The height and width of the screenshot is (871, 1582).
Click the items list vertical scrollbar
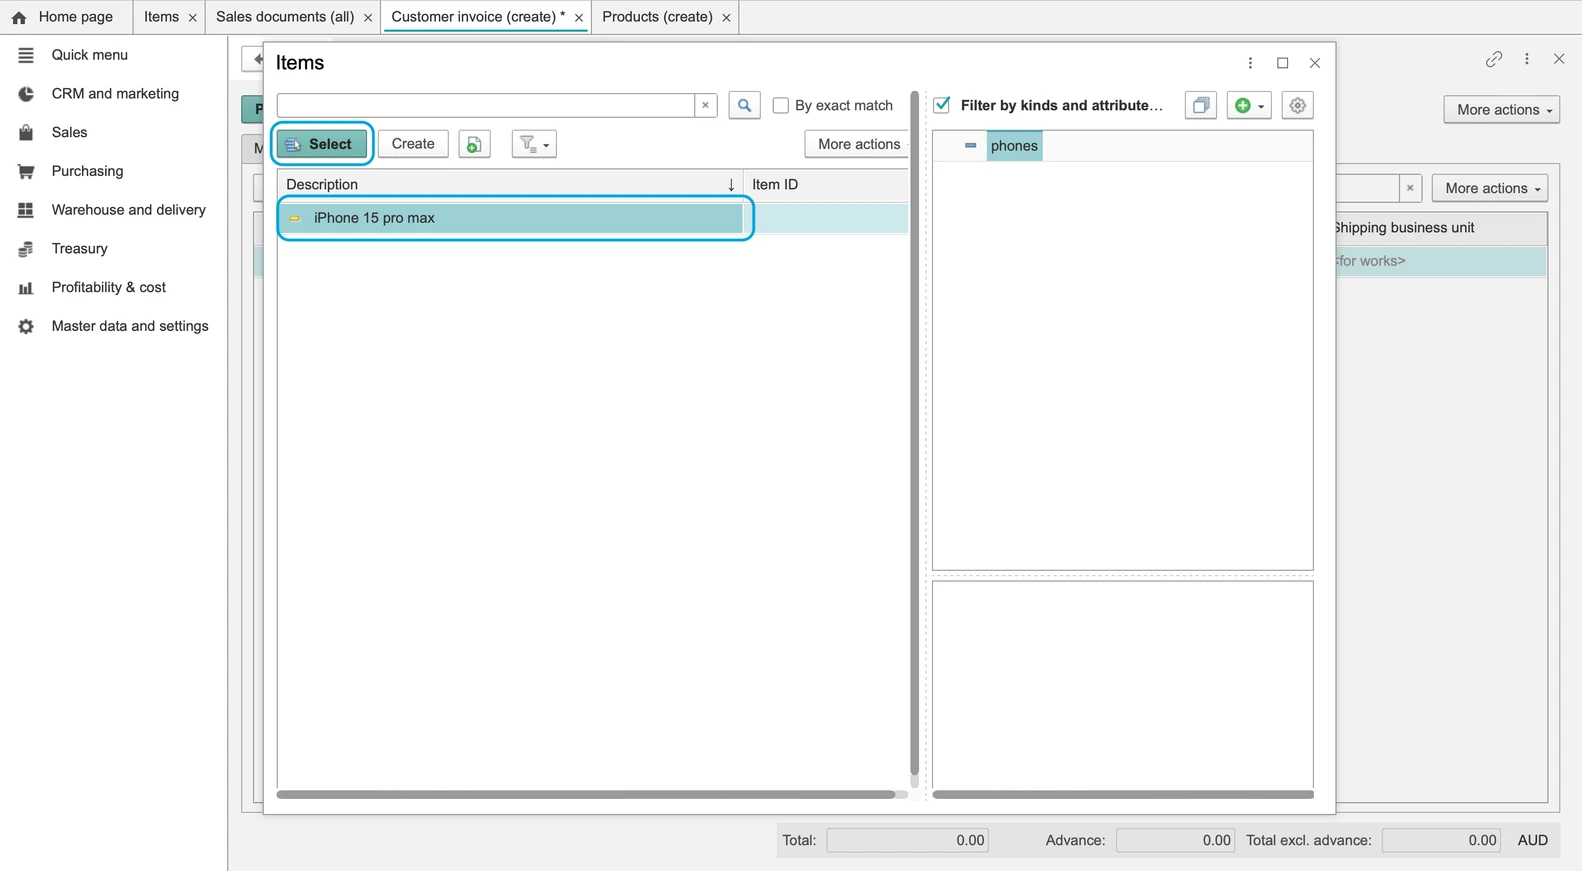(914, 433)
